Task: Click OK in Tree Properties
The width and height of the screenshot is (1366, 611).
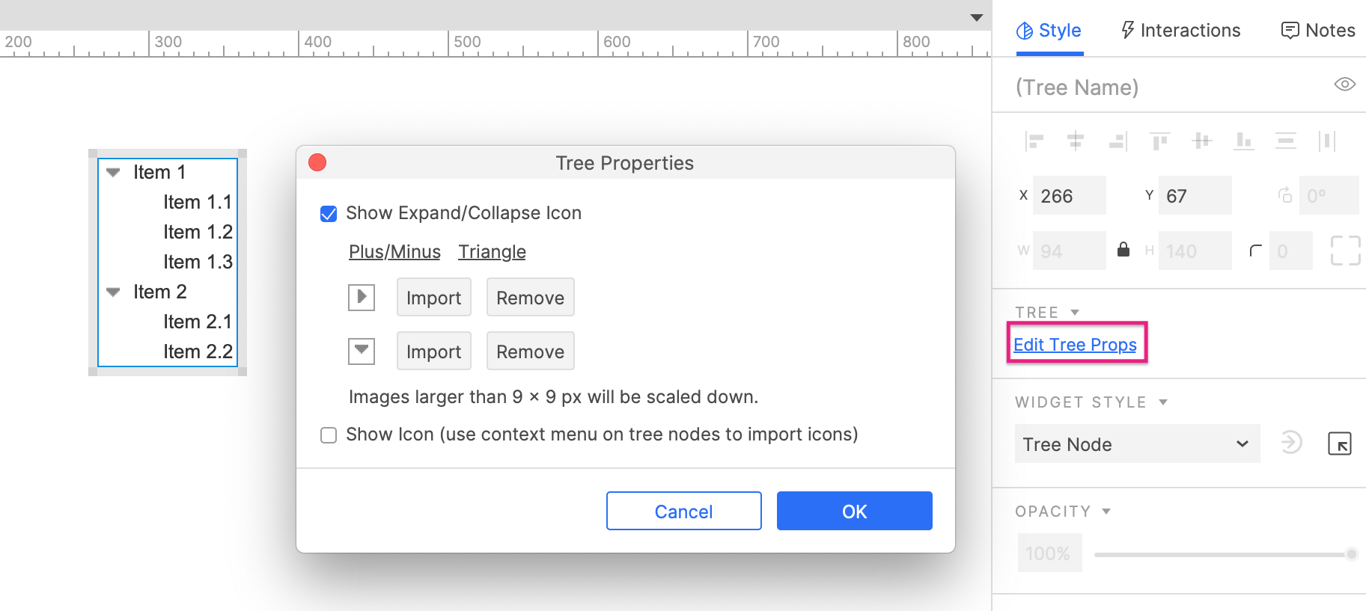Action: [854, 511]
